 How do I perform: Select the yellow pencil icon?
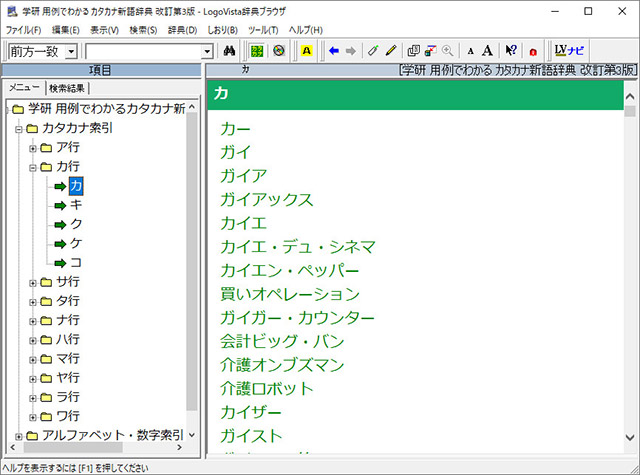pos(391,51)
